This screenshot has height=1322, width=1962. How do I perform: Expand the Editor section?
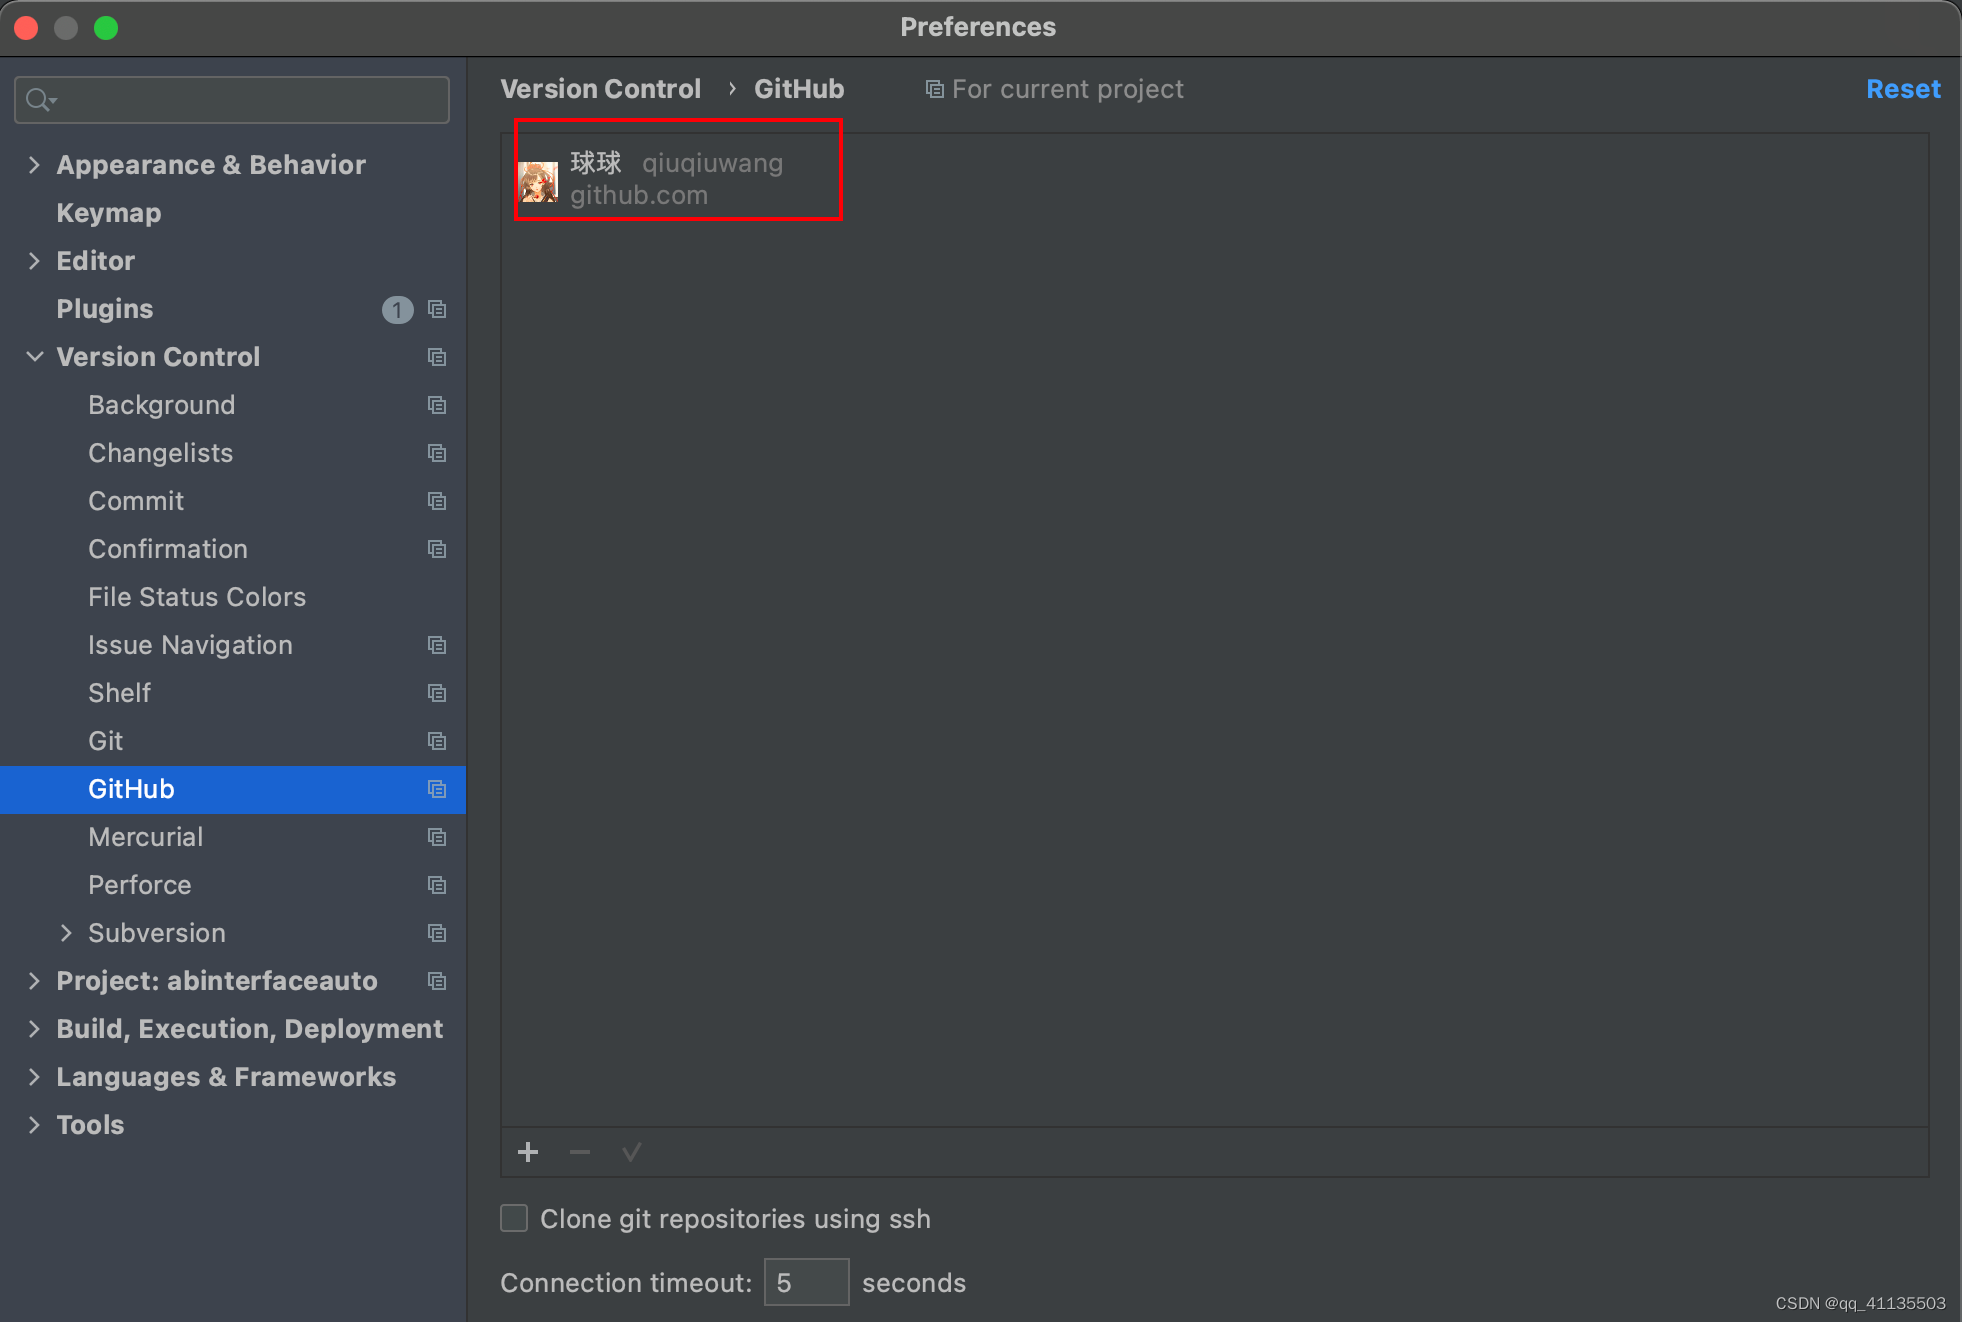tap(34, 261)
